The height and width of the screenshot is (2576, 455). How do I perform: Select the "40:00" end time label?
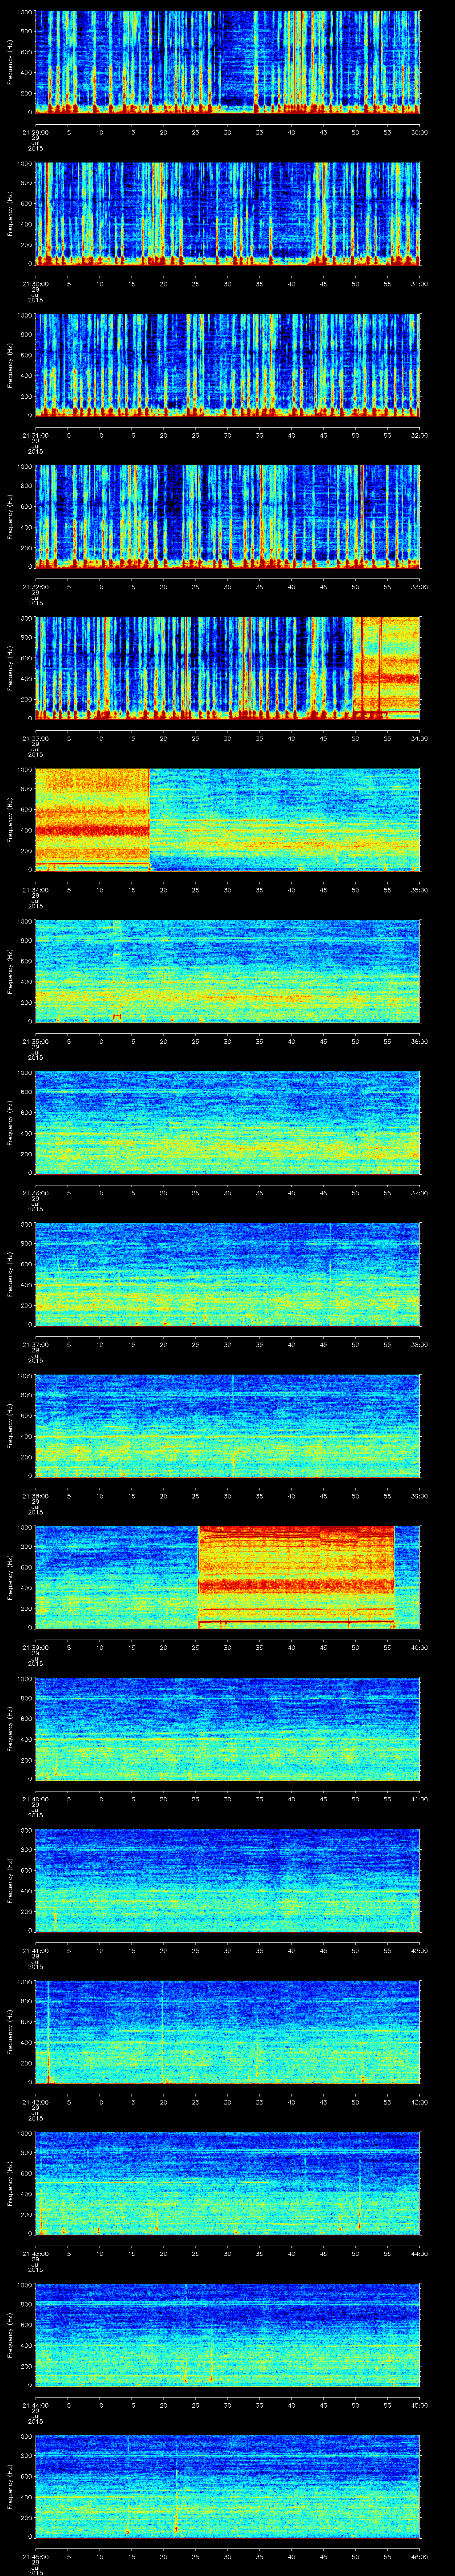[x=420, y=1648]
